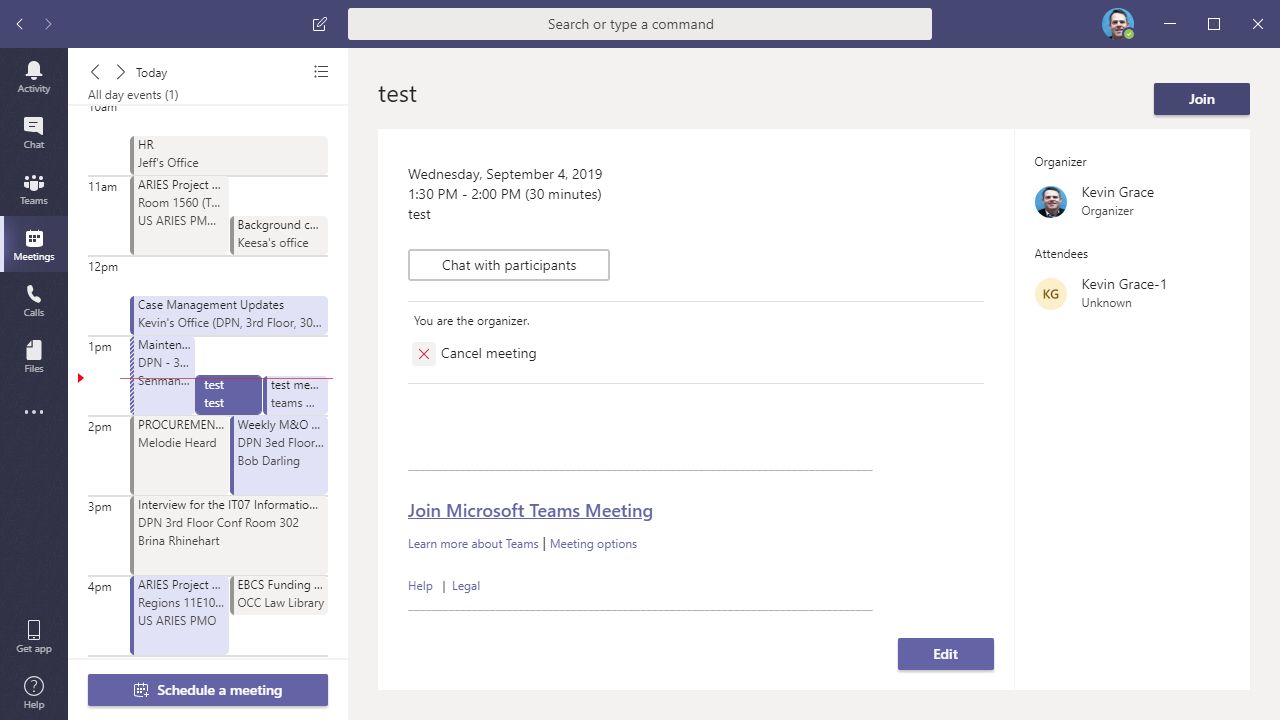
Task: Start a new chat with the compose icon
Action: click(x=319, y=24)
